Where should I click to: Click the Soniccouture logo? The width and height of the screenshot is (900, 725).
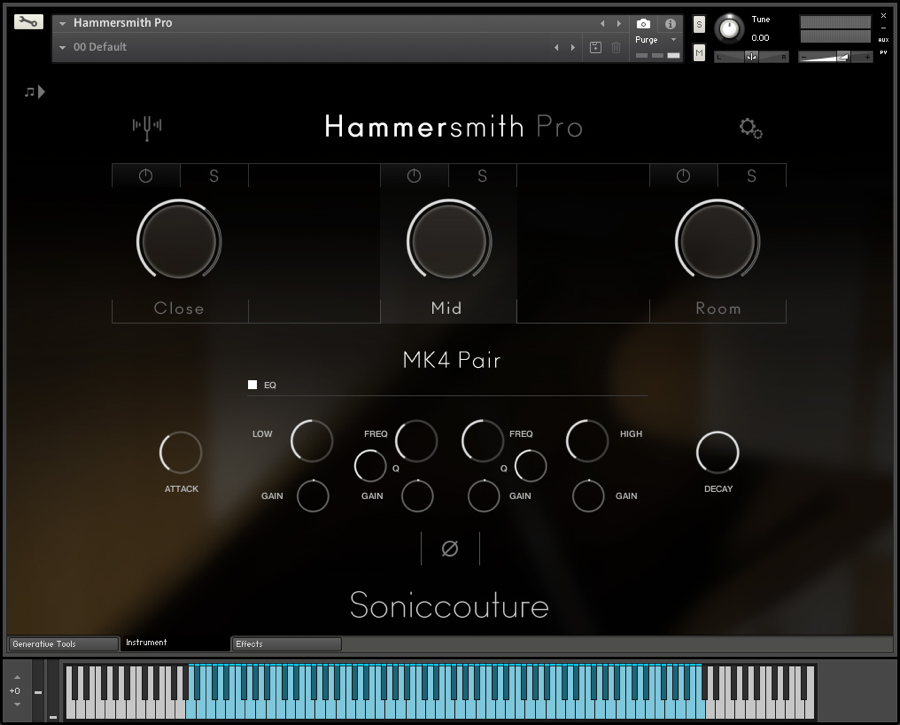(x=449, y=606)
